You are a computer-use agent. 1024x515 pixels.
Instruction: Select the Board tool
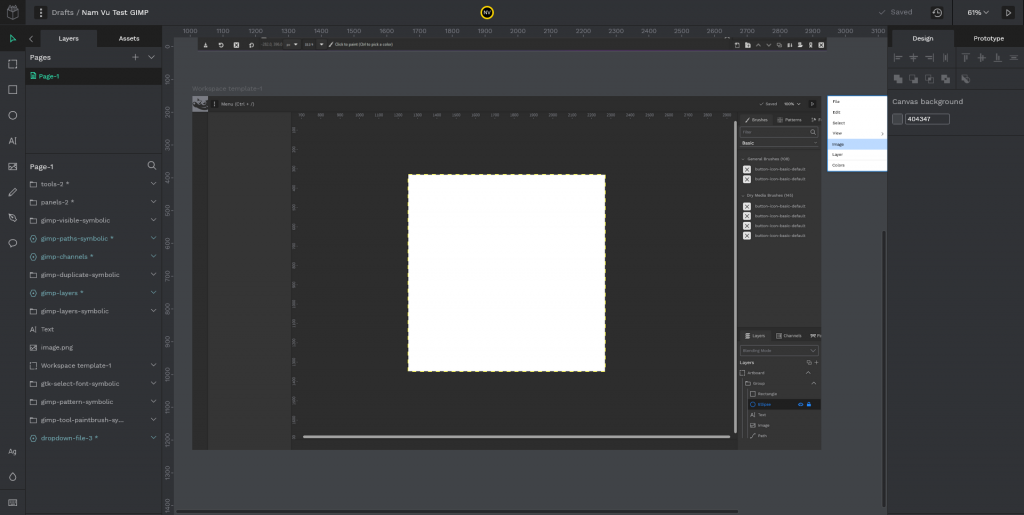[12, 64]
